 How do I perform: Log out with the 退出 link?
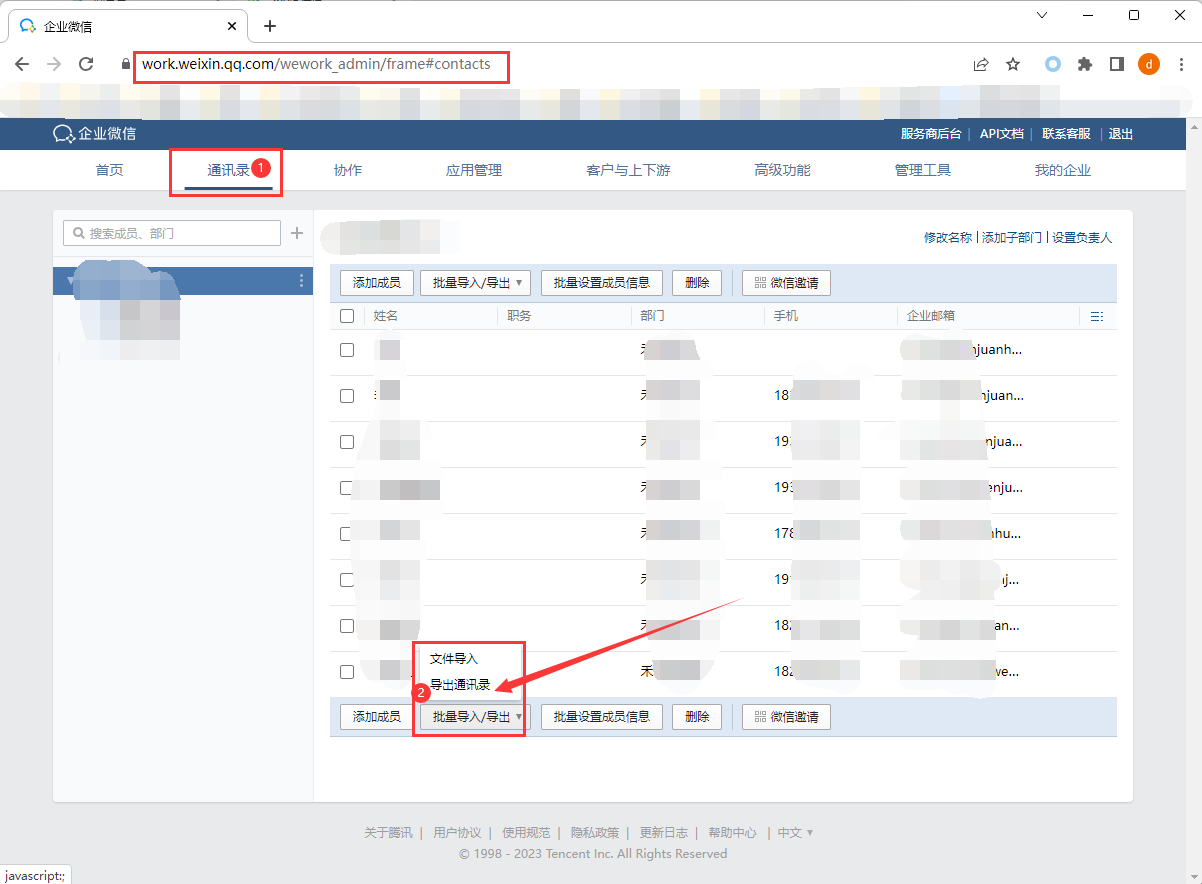(1121, 134)
